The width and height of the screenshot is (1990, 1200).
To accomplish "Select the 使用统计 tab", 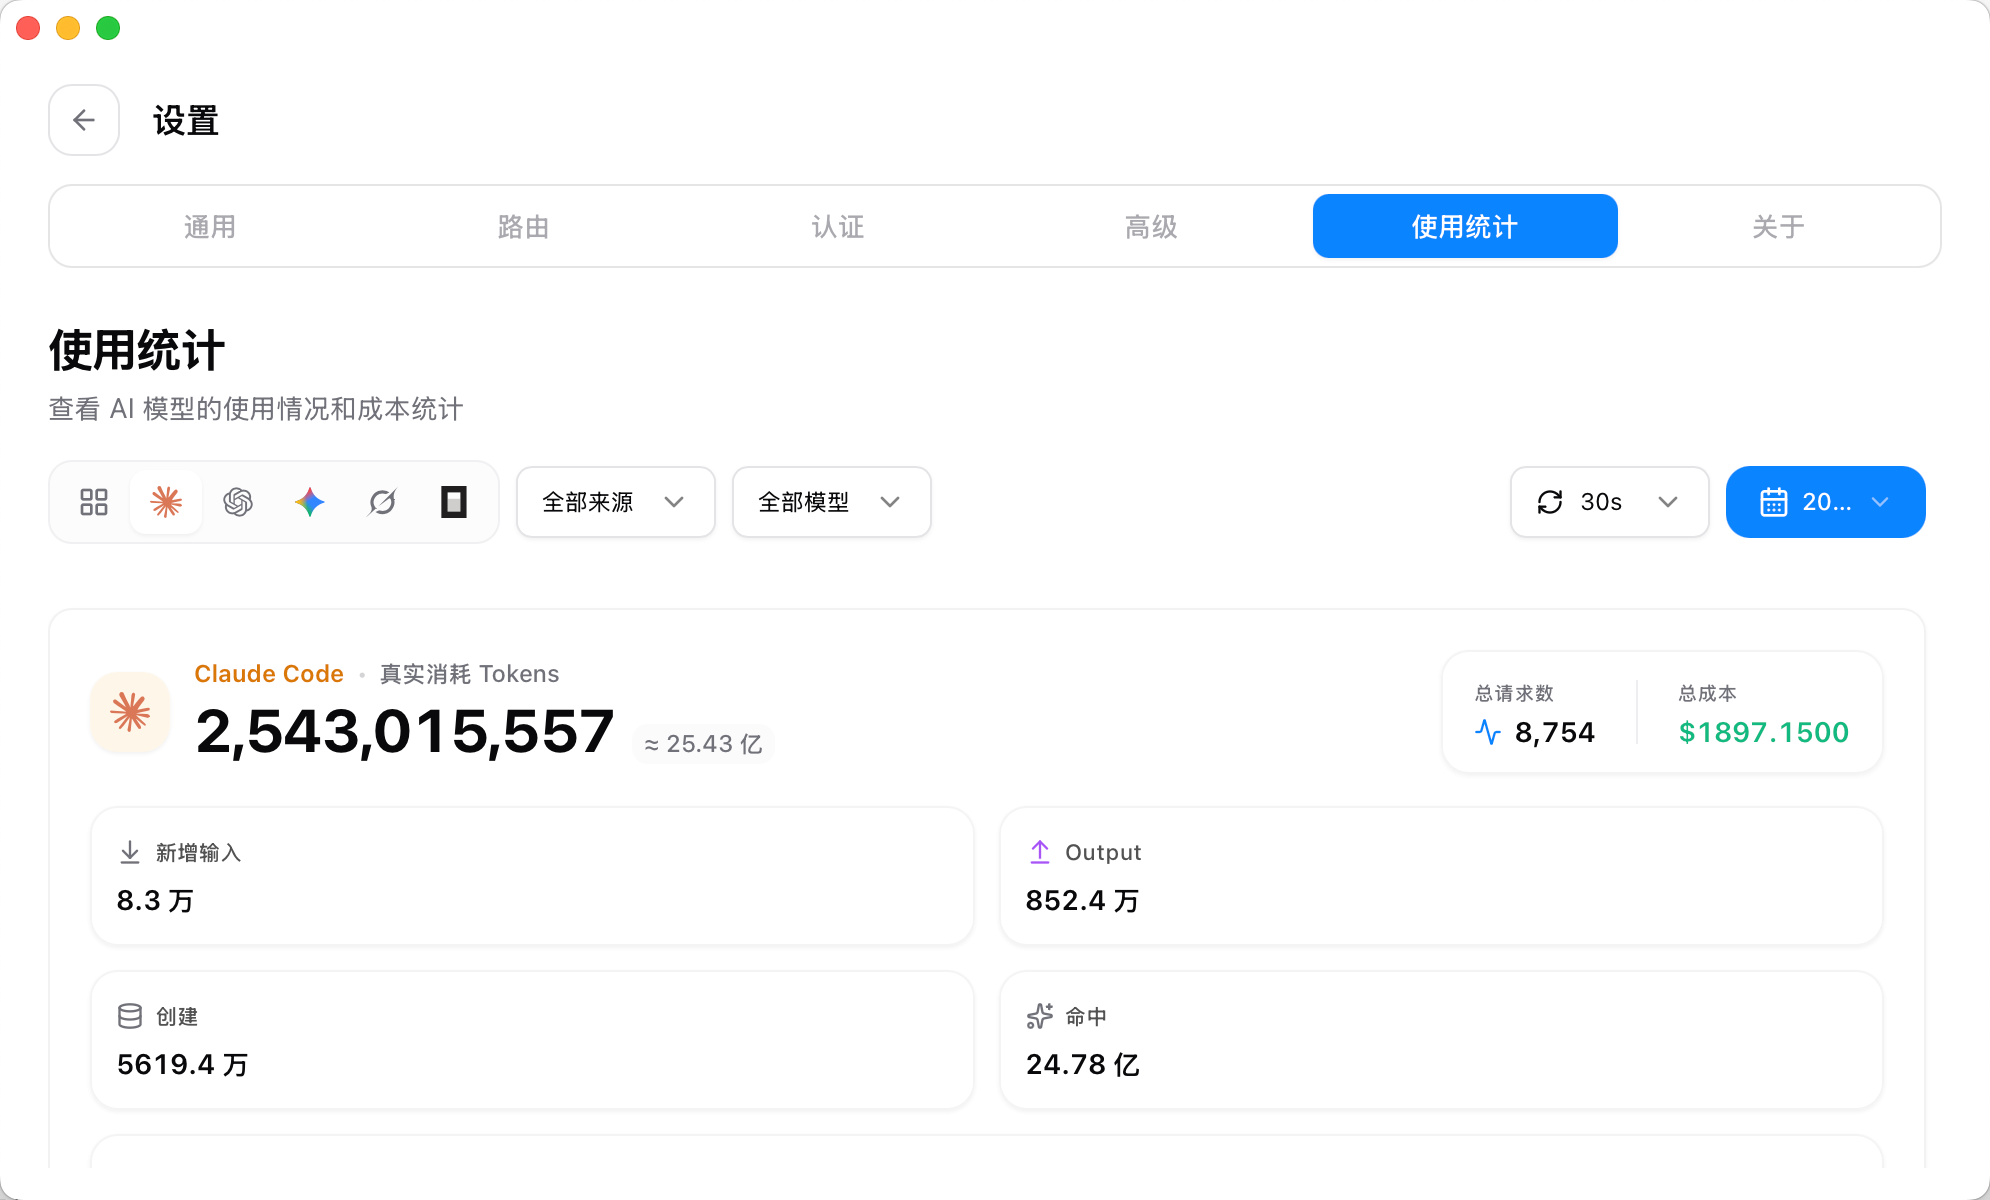I will (x=1465, y=227).
